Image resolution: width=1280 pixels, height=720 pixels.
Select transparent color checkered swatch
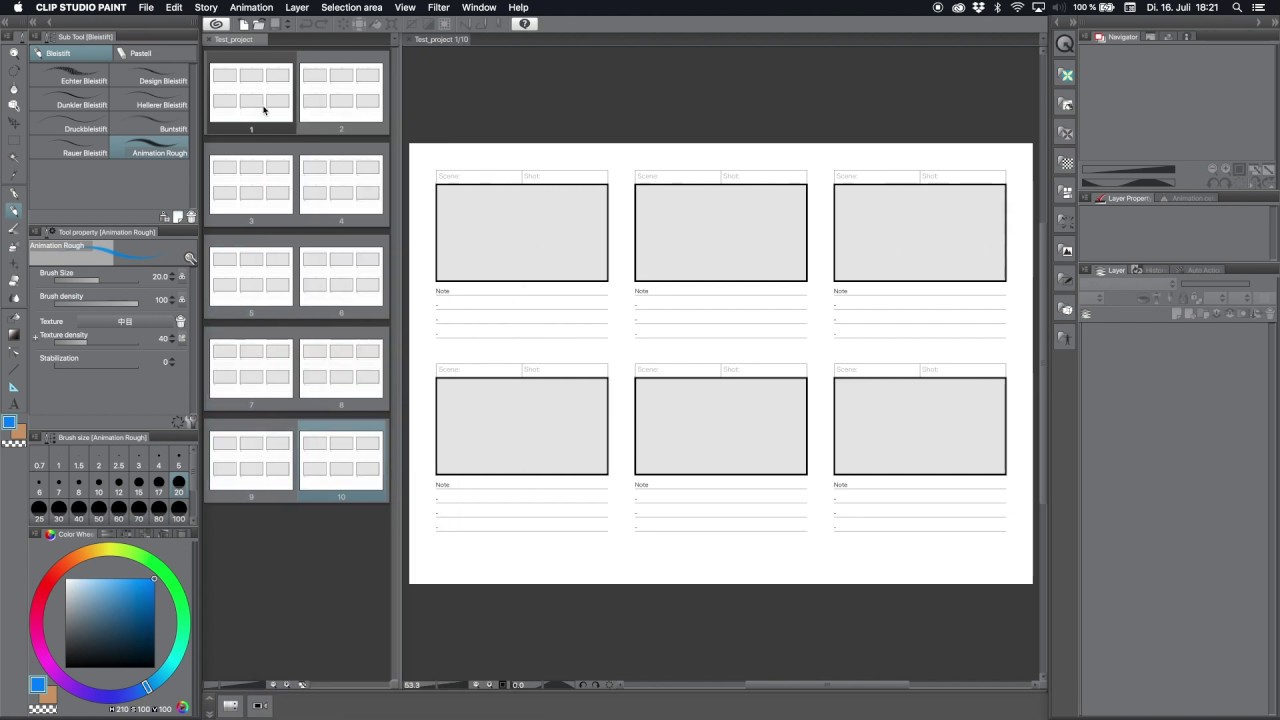(x=14, y=442)
